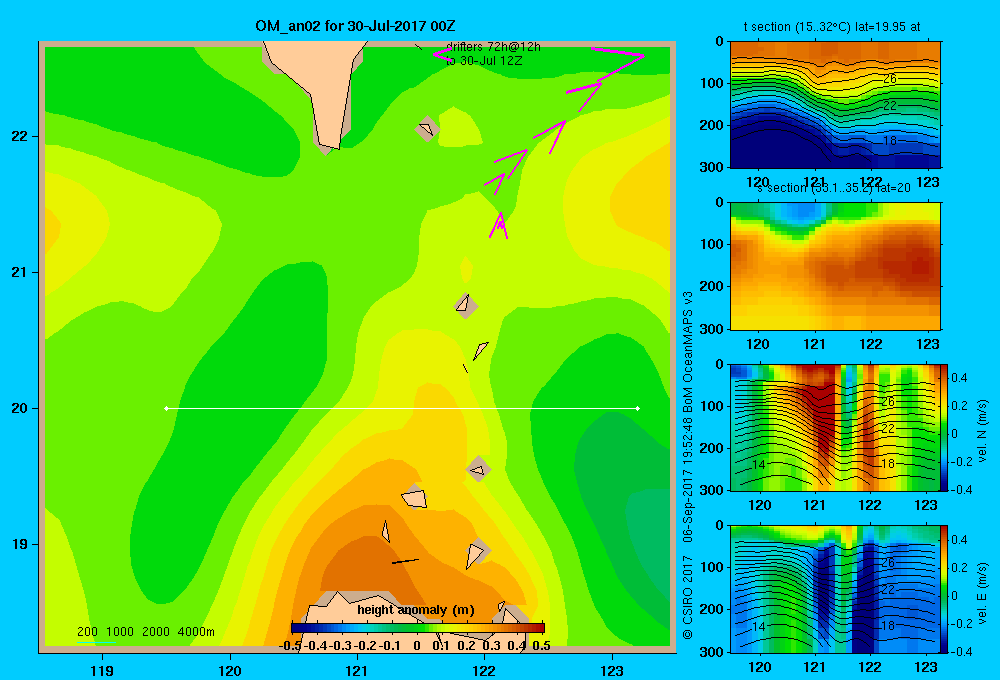
Task: Click the 's section (33.1..35.2) lat=20' title
Action: point(833,188)
